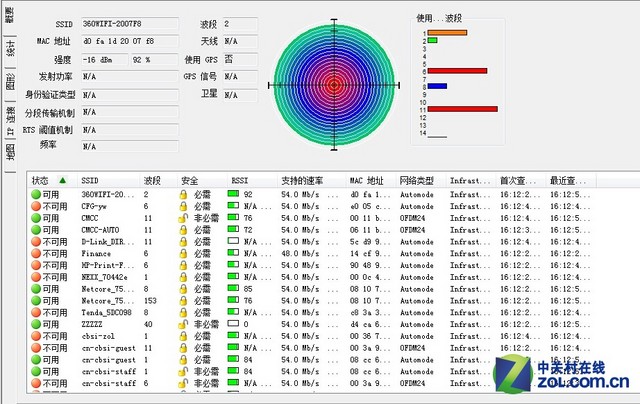
Task: Click the closed lock icon in 360WIFI-20... row
Action: point(183,195)
